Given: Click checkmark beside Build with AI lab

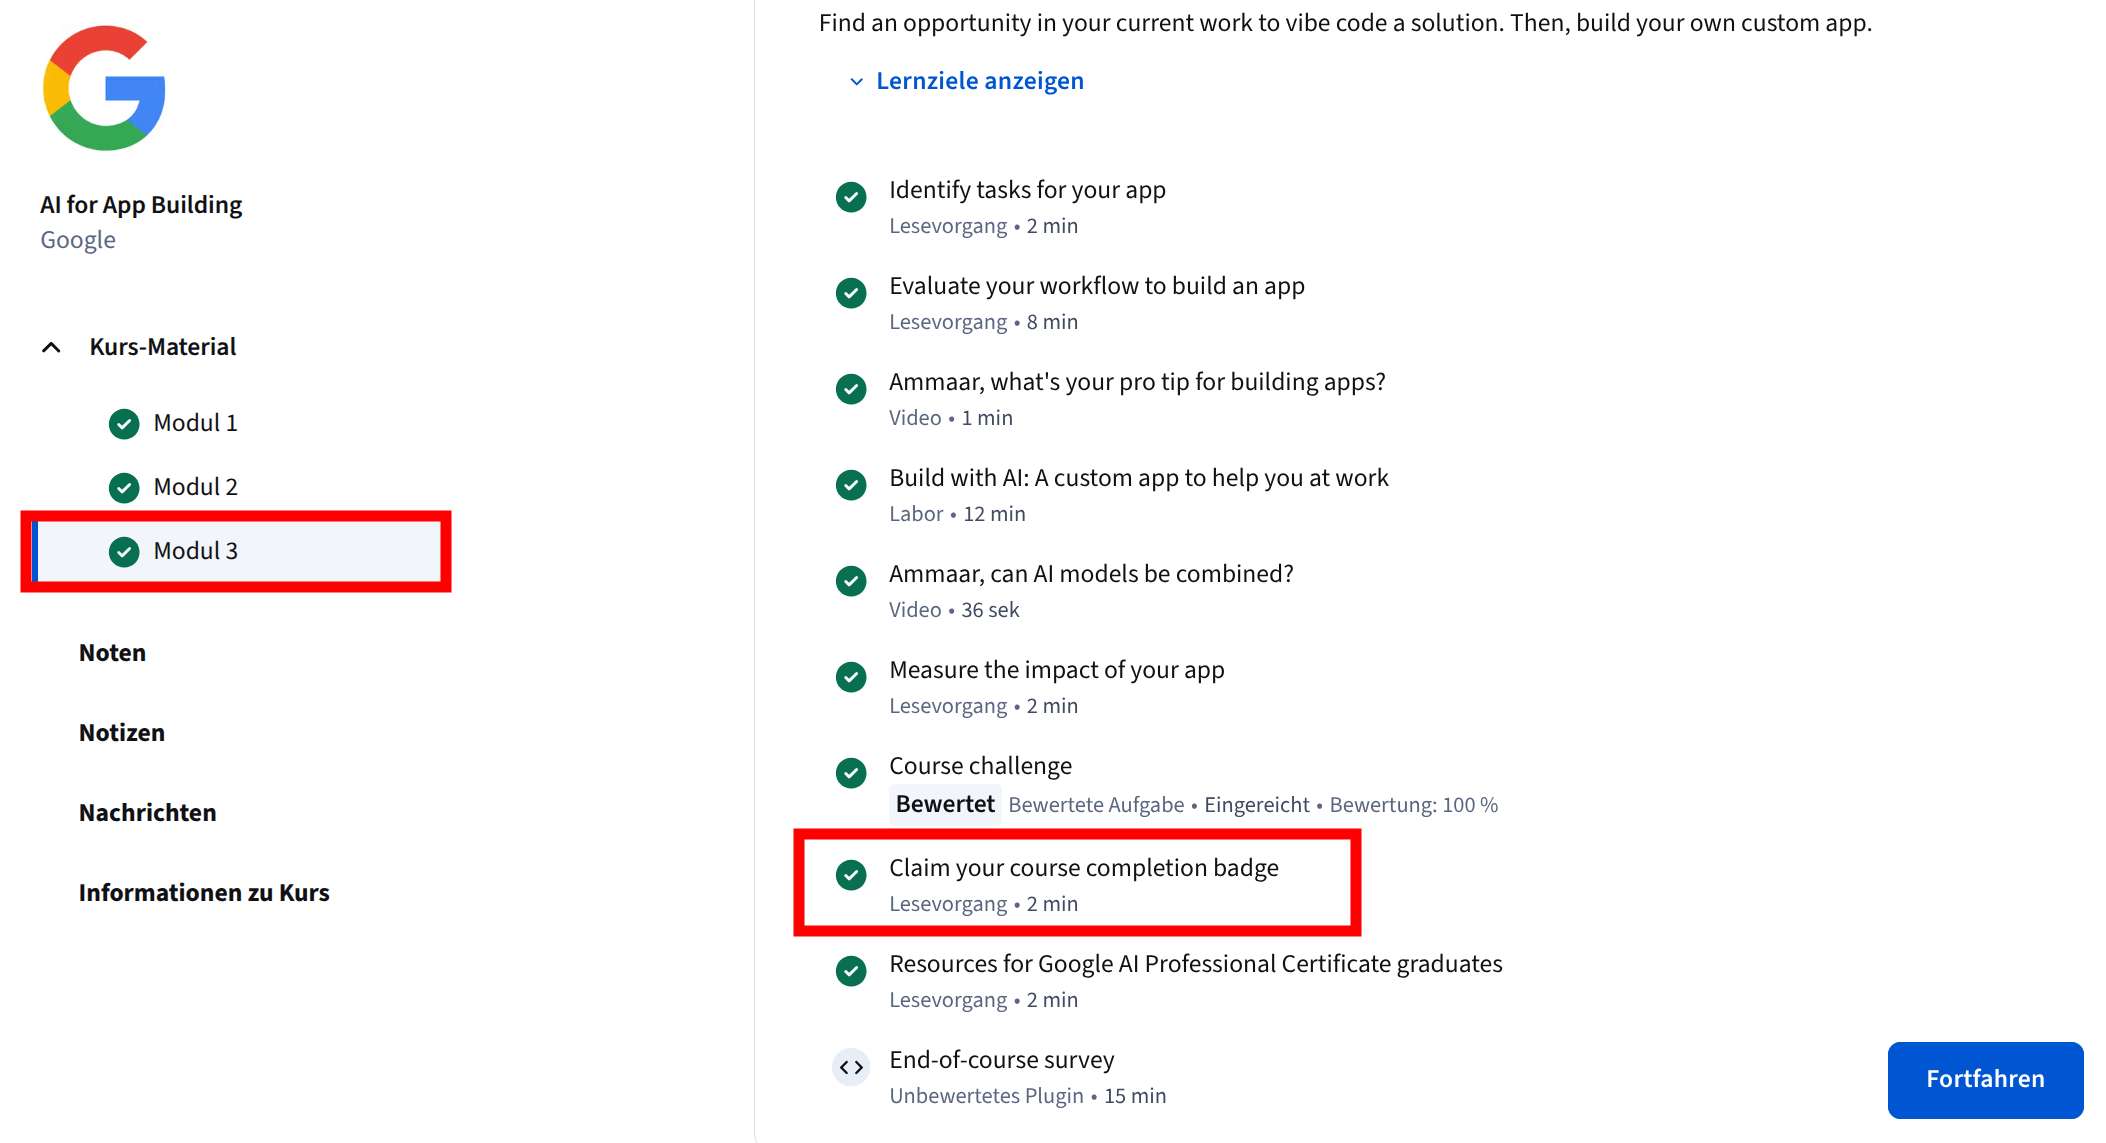Looking at the screenshot, I should (x=851, y=485).
